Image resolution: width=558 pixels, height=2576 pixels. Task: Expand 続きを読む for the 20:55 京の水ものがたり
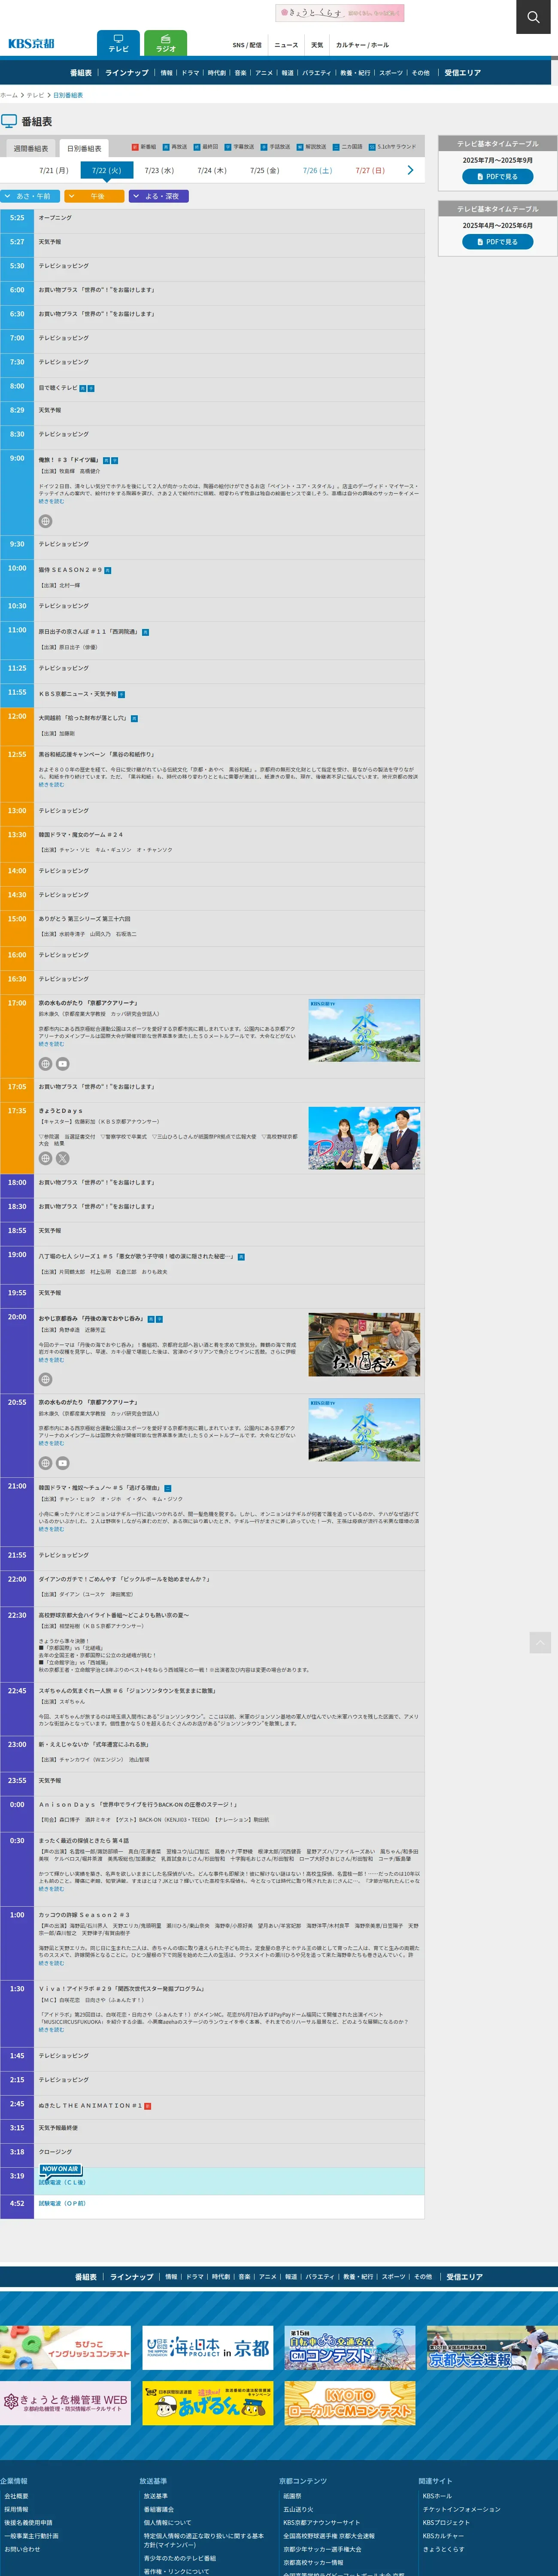(51, 1443)
